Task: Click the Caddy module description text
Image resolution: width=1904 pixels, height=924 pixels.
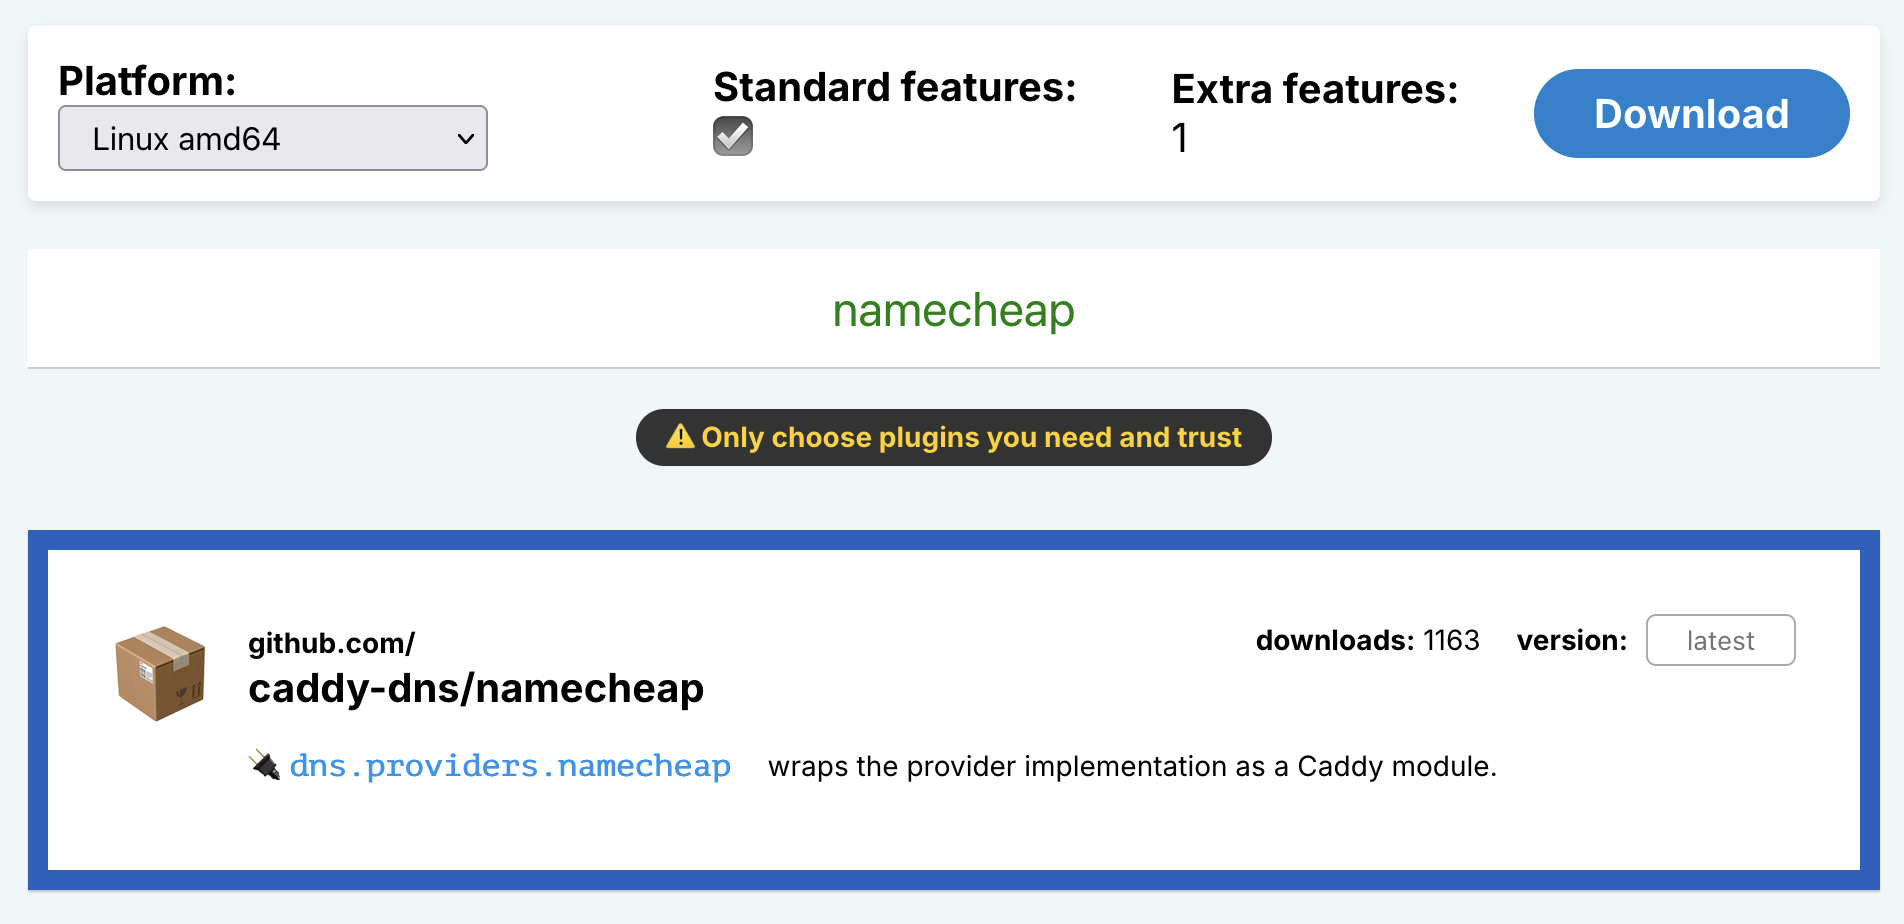Action: click(1132, 766)
